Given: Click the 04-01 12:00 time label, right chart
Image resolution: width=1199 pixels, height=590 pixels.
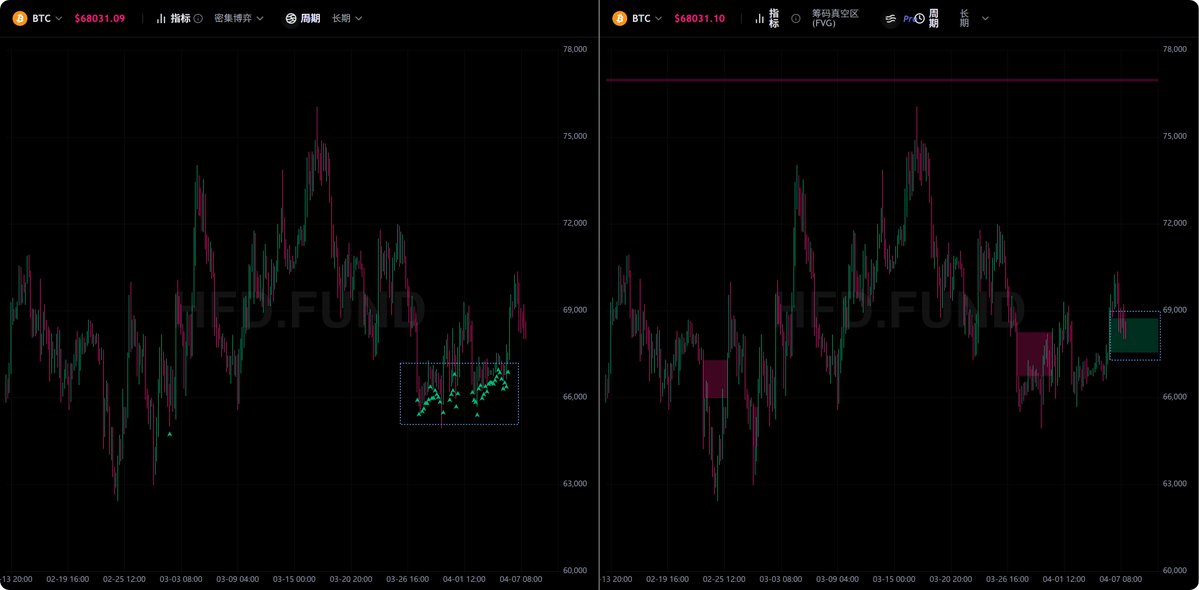Looking at the screenshot, I should tap(1064, 579).
